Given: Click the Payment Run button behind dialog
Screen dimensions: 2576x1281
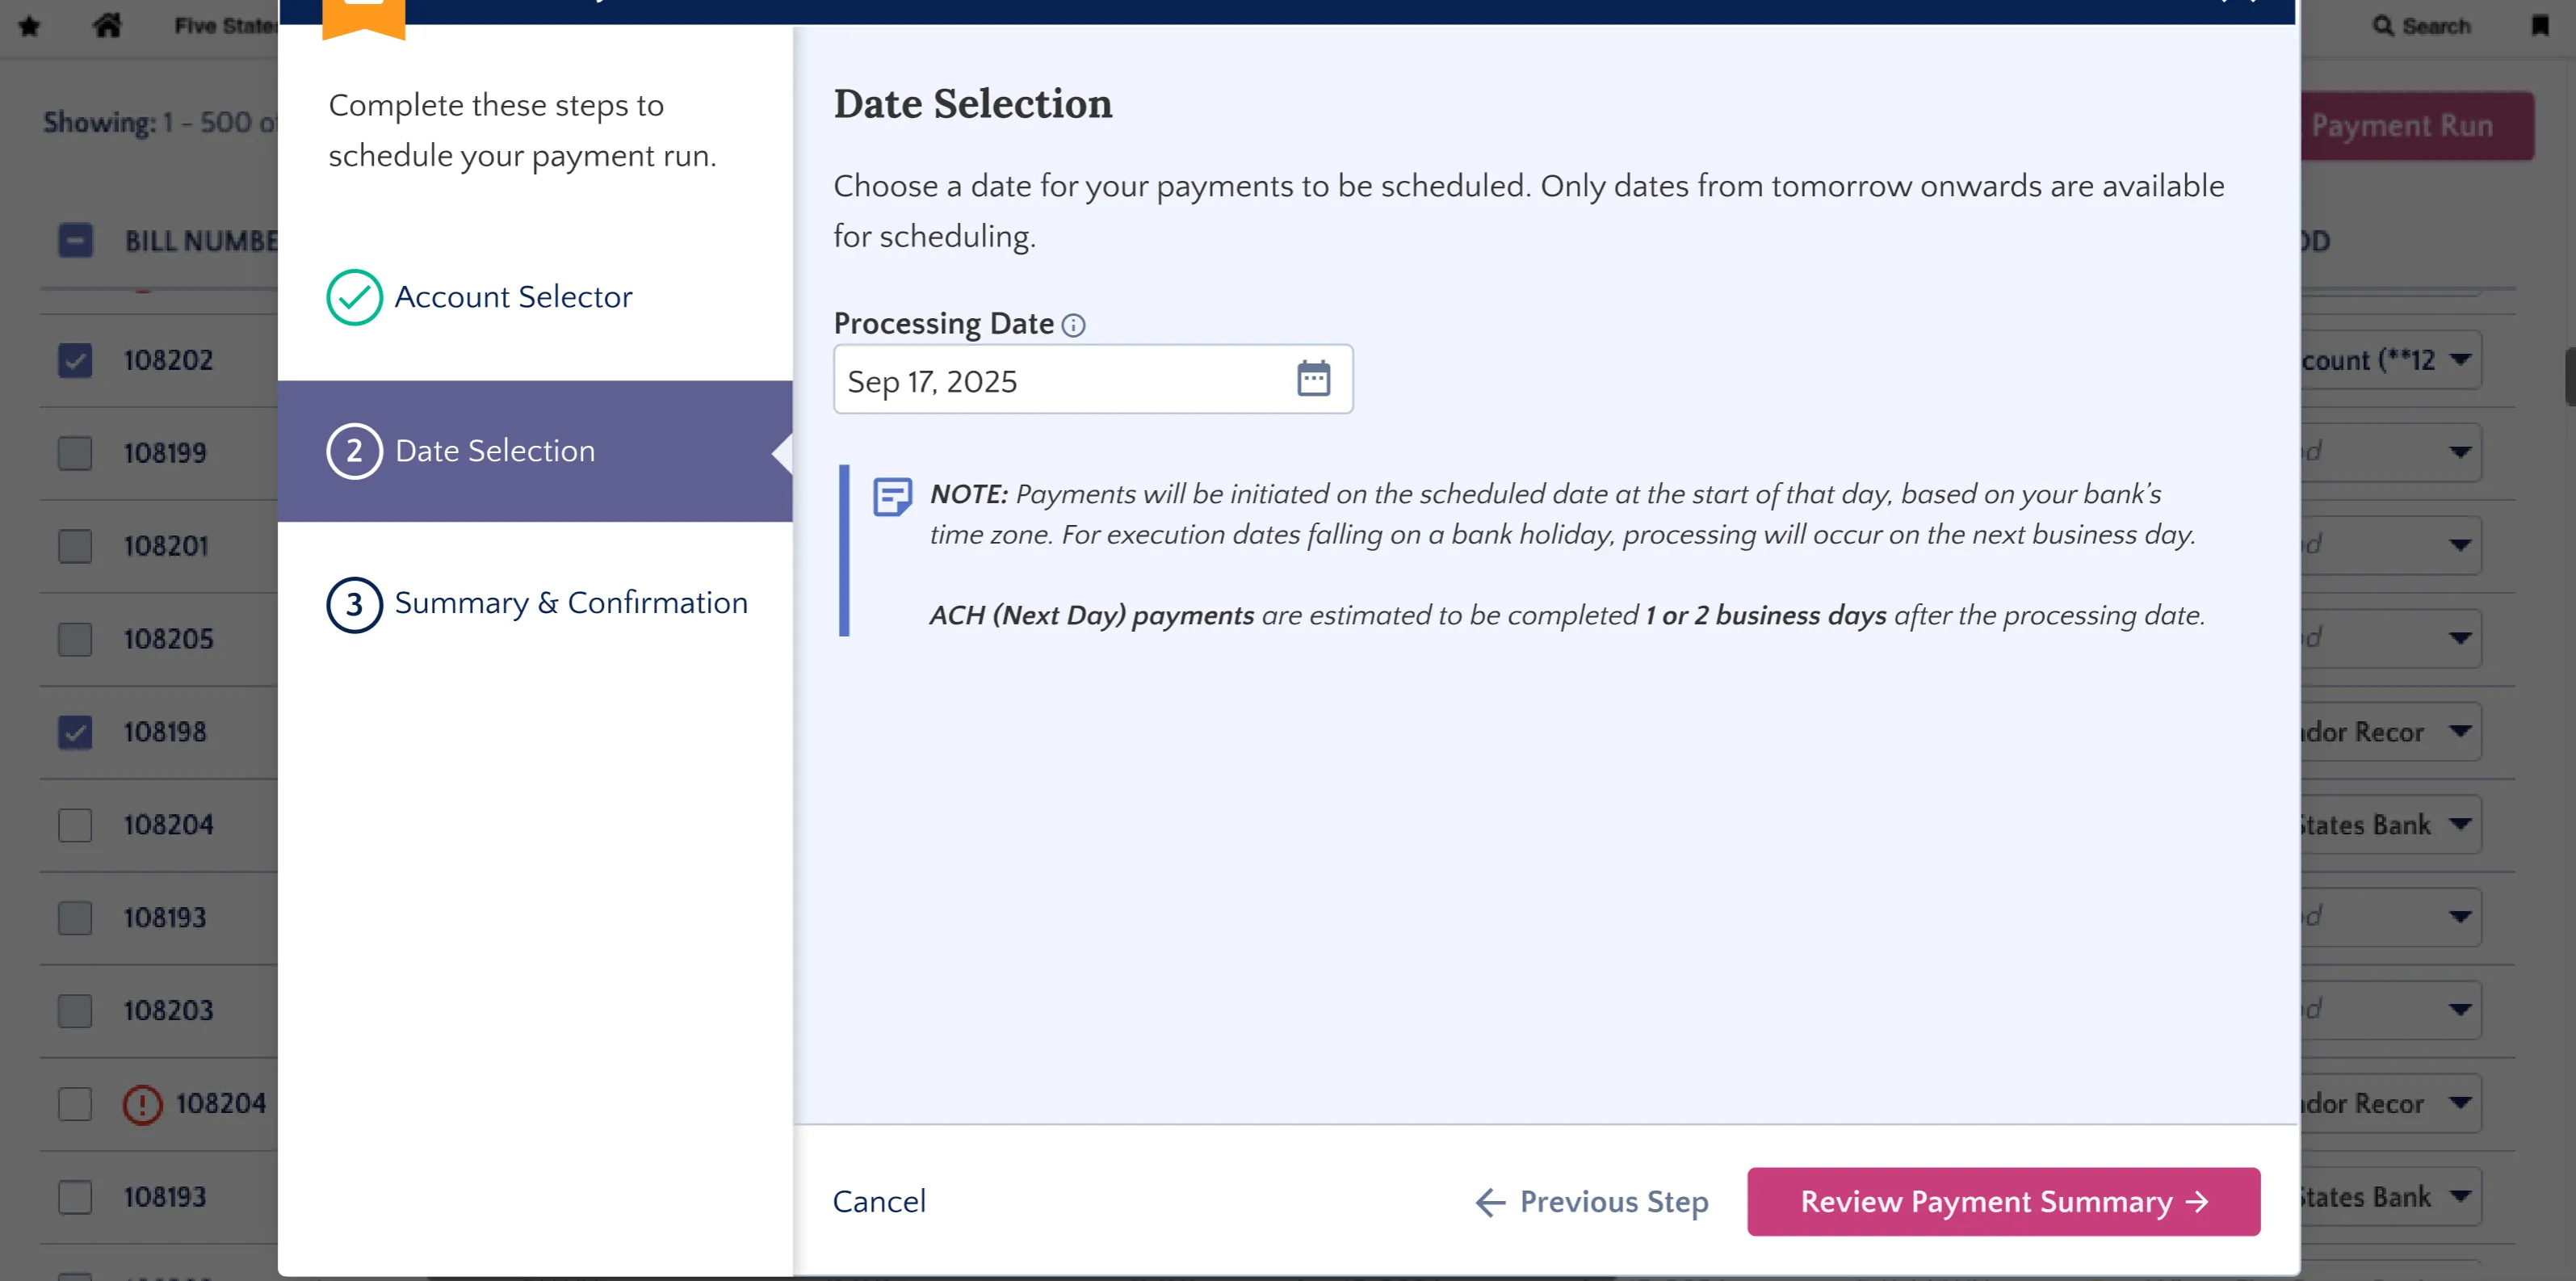Looking at the screenshot, I should point(2417,126).
